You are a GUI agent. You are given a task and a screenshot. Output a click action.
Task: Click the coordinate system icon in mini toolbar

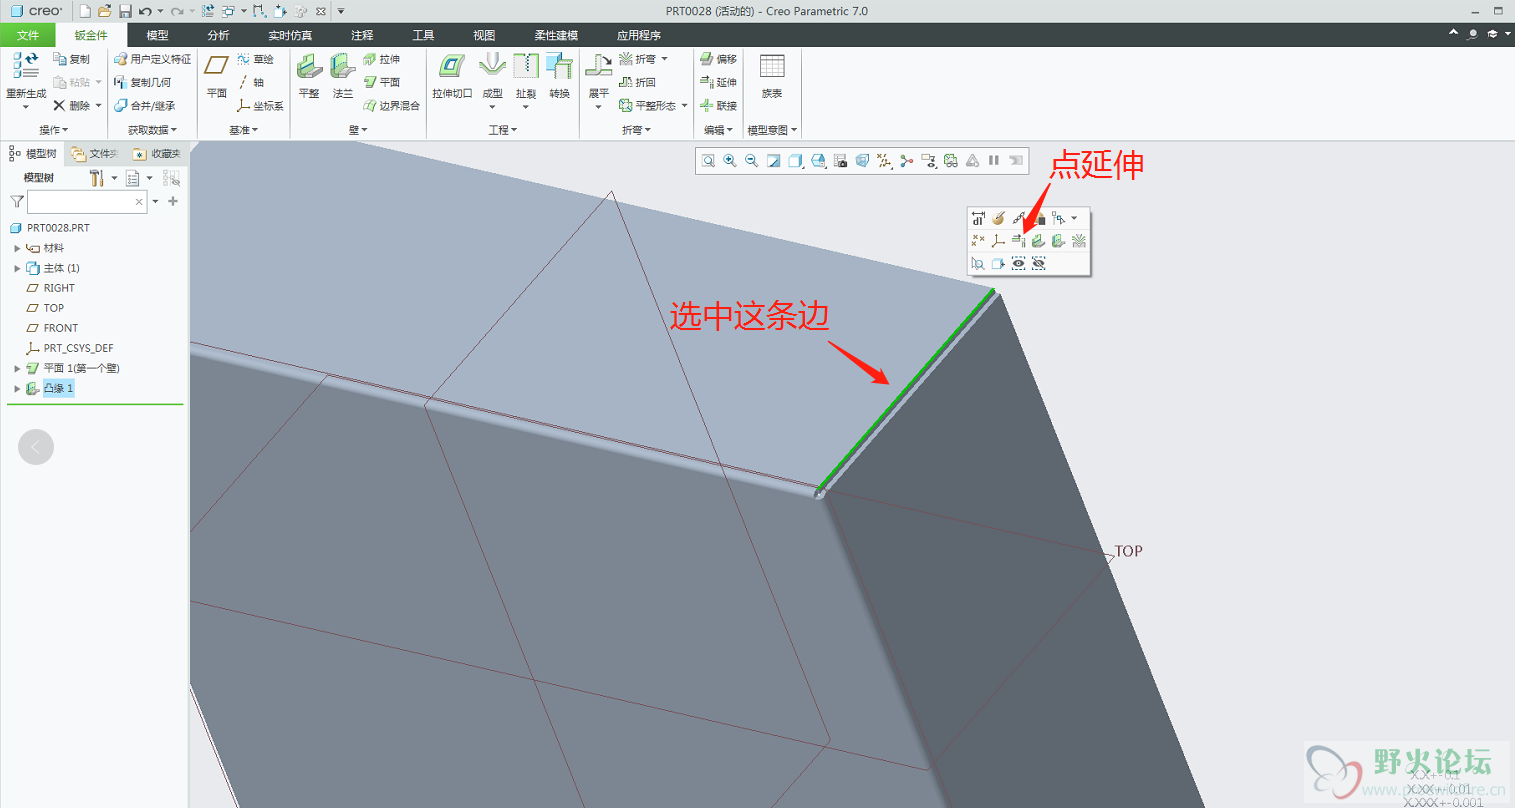point(998,240)
